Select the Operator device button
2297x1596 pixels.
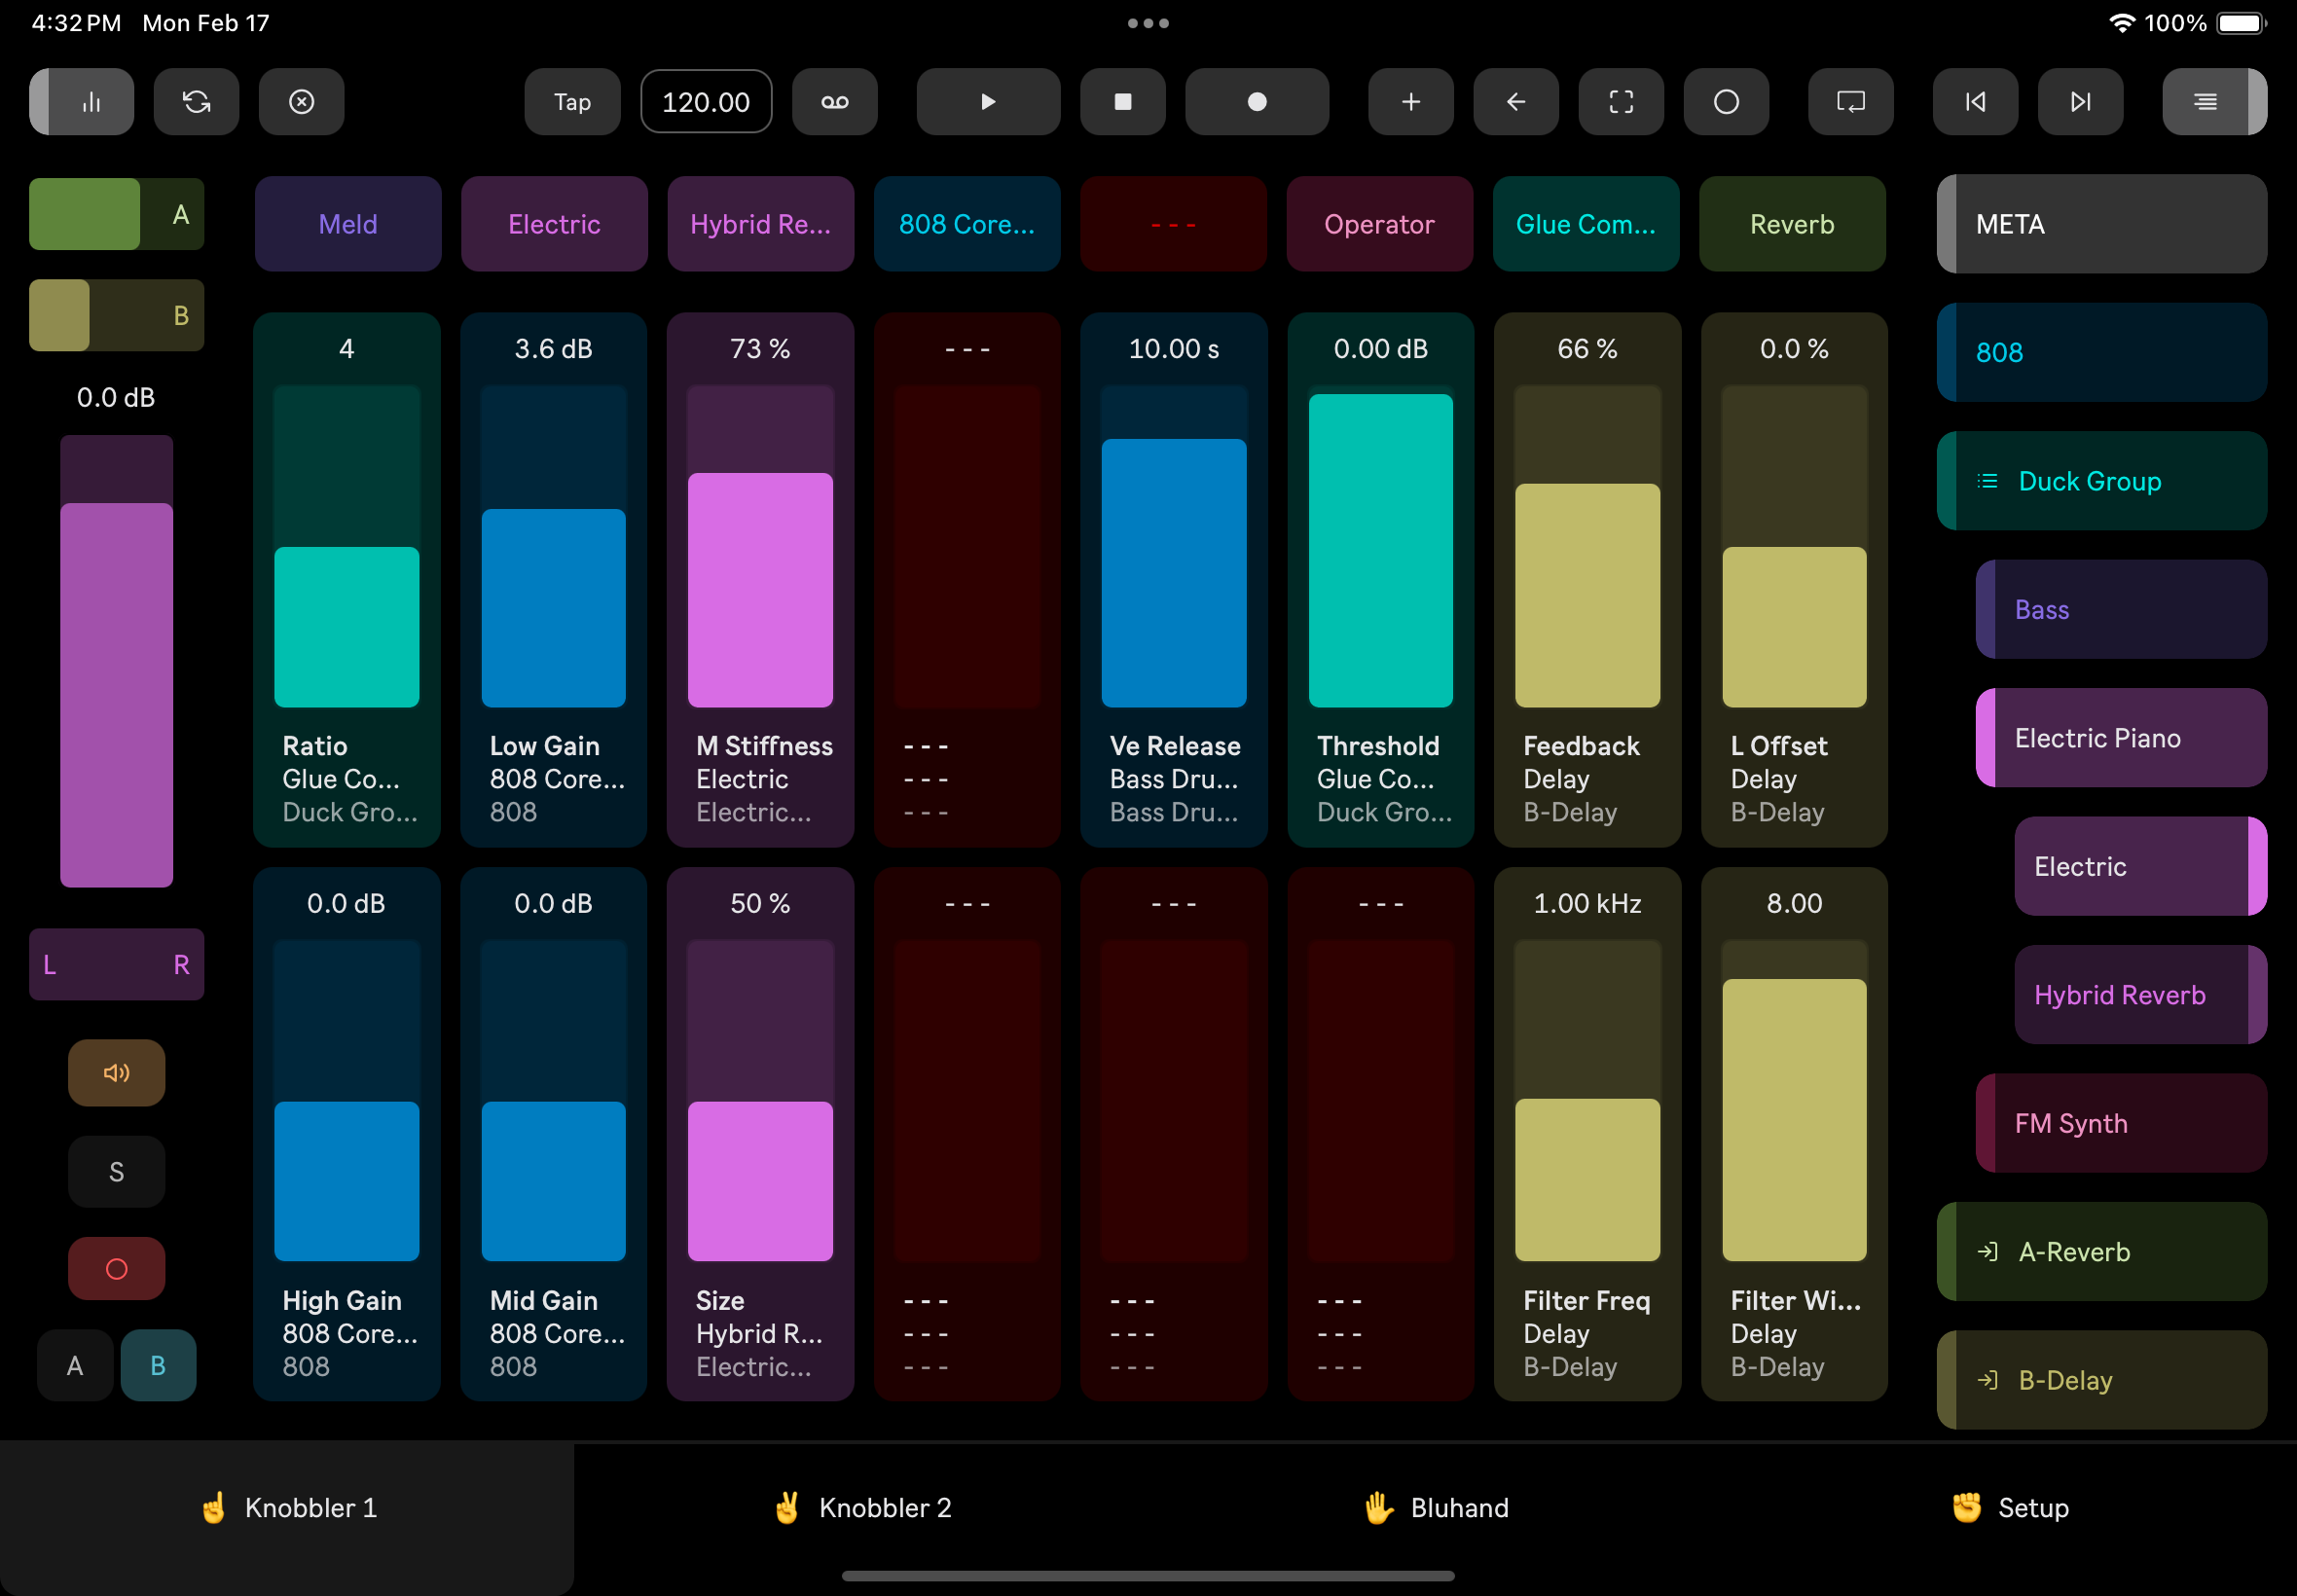click(x=1380, y=224)
